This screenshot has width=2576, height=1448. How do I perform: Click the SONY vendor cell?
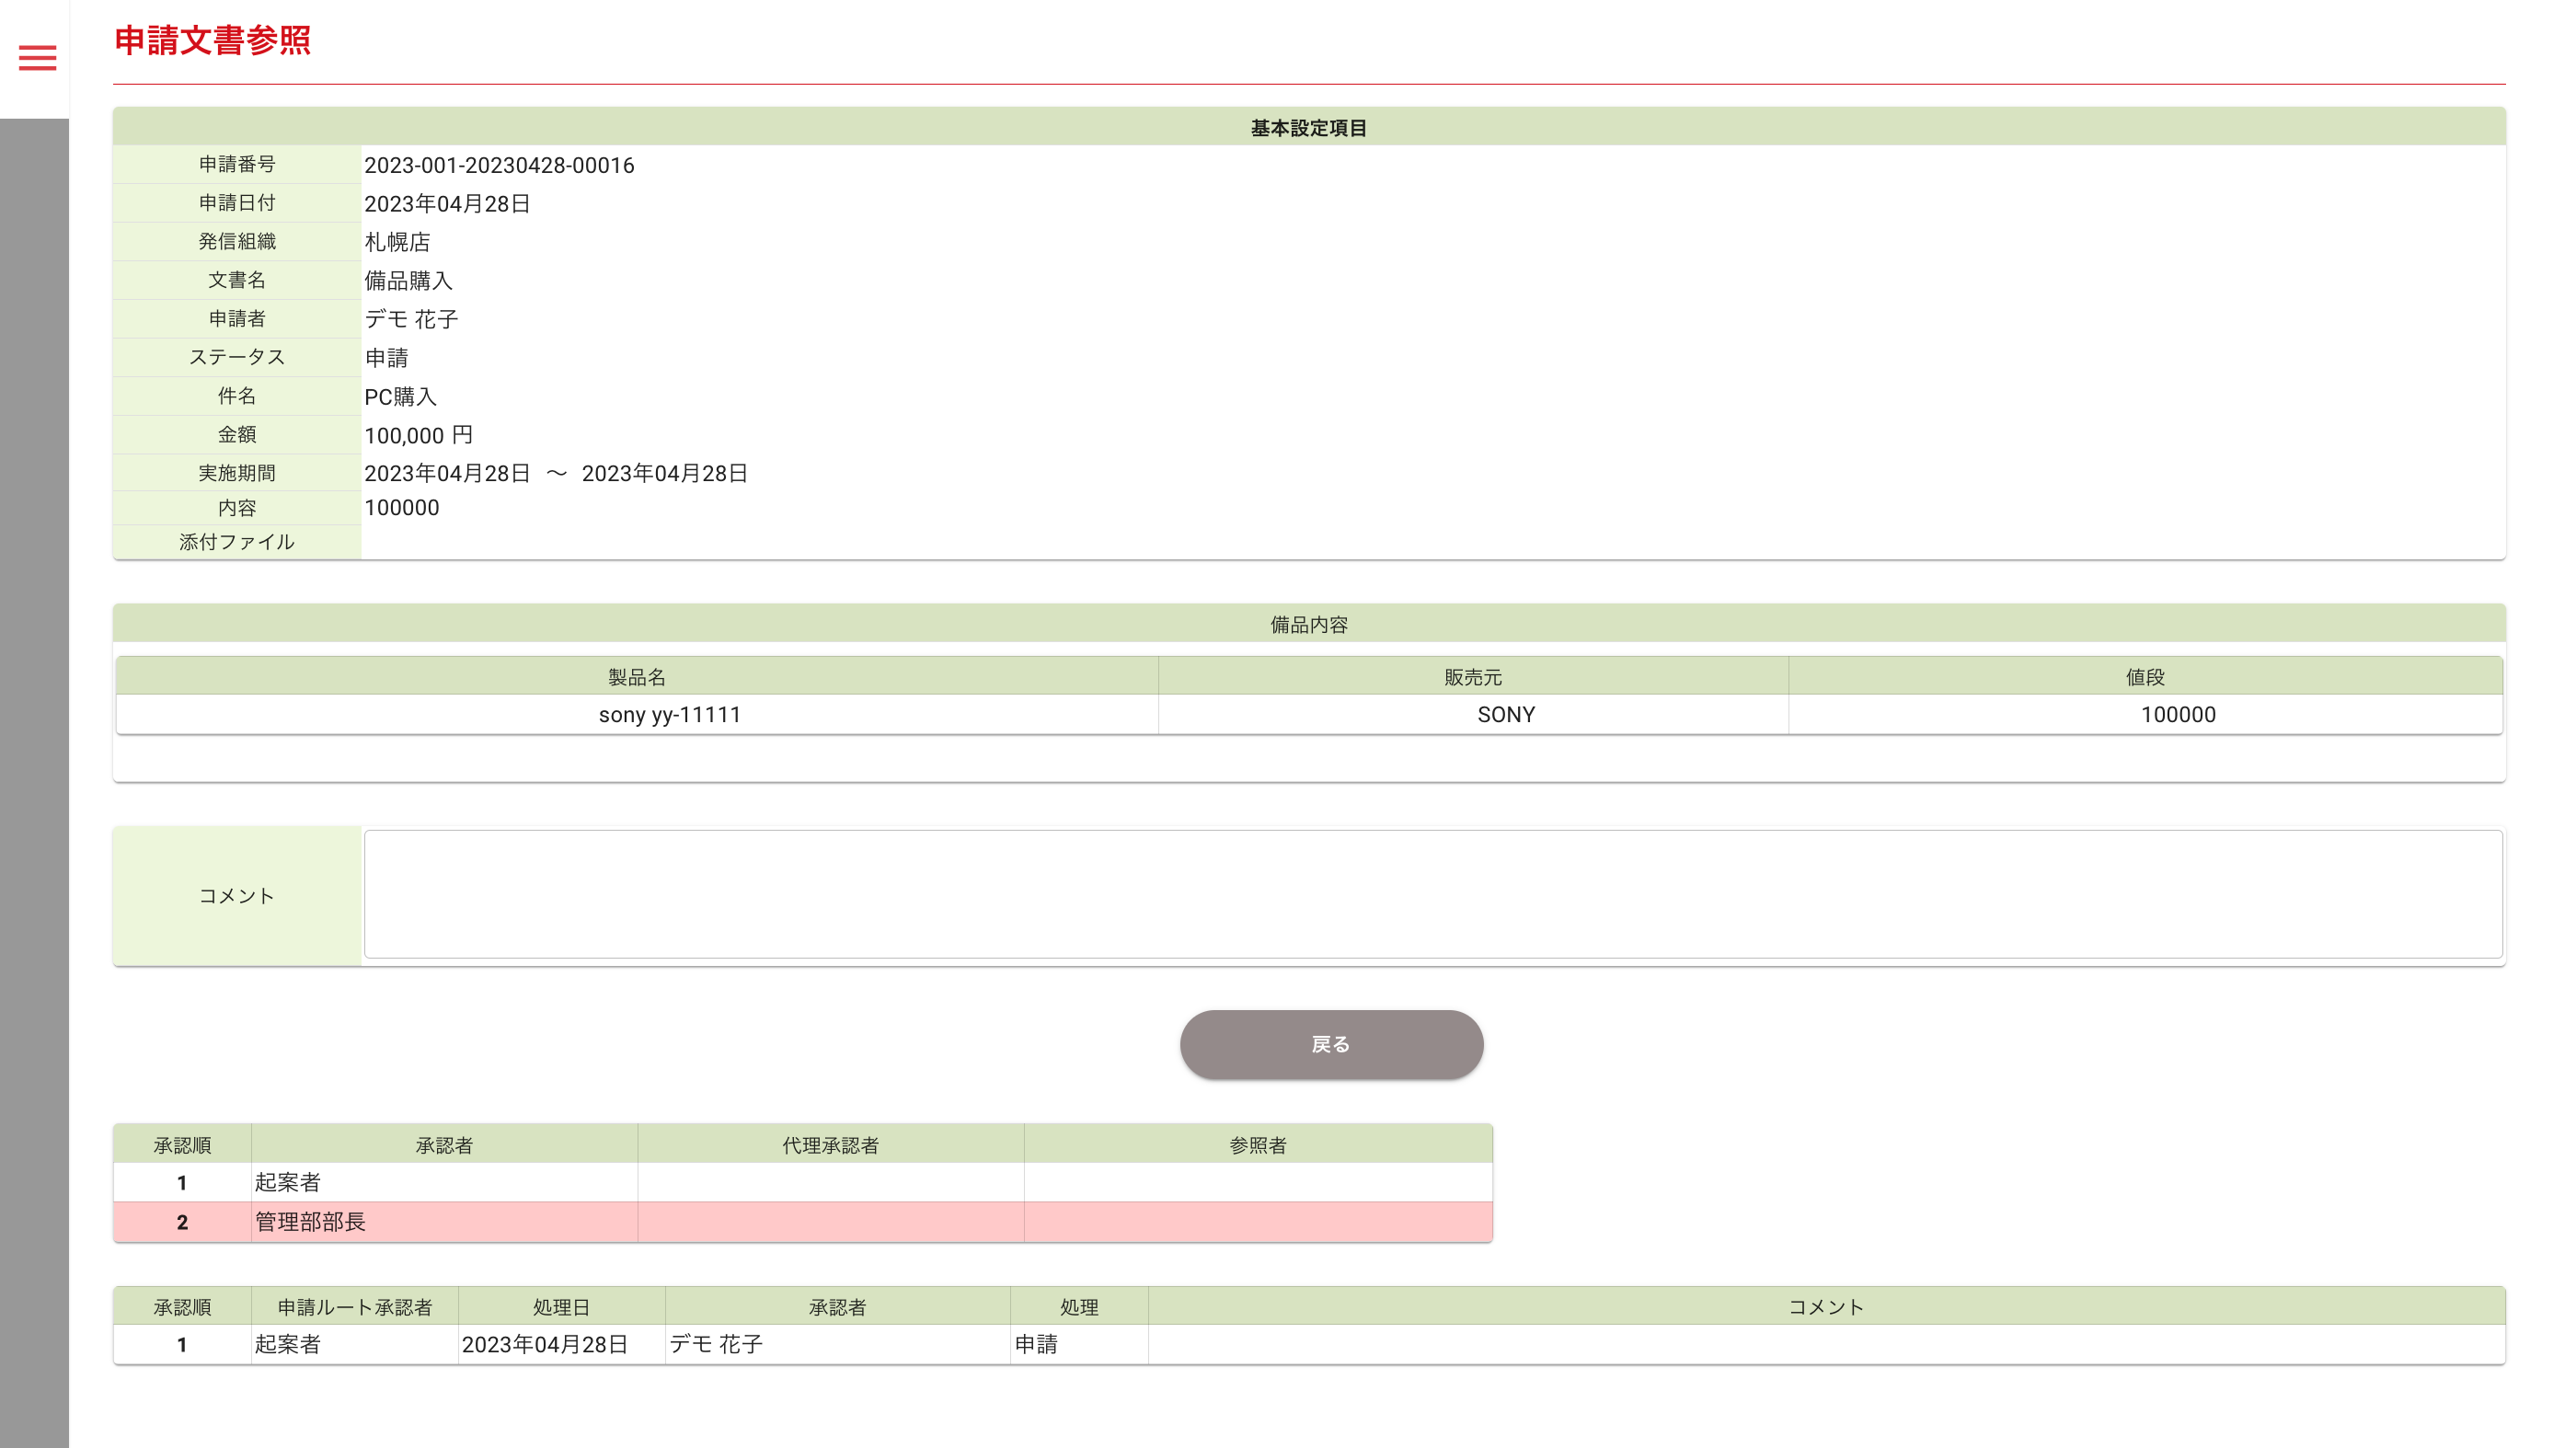point(1505,715)
